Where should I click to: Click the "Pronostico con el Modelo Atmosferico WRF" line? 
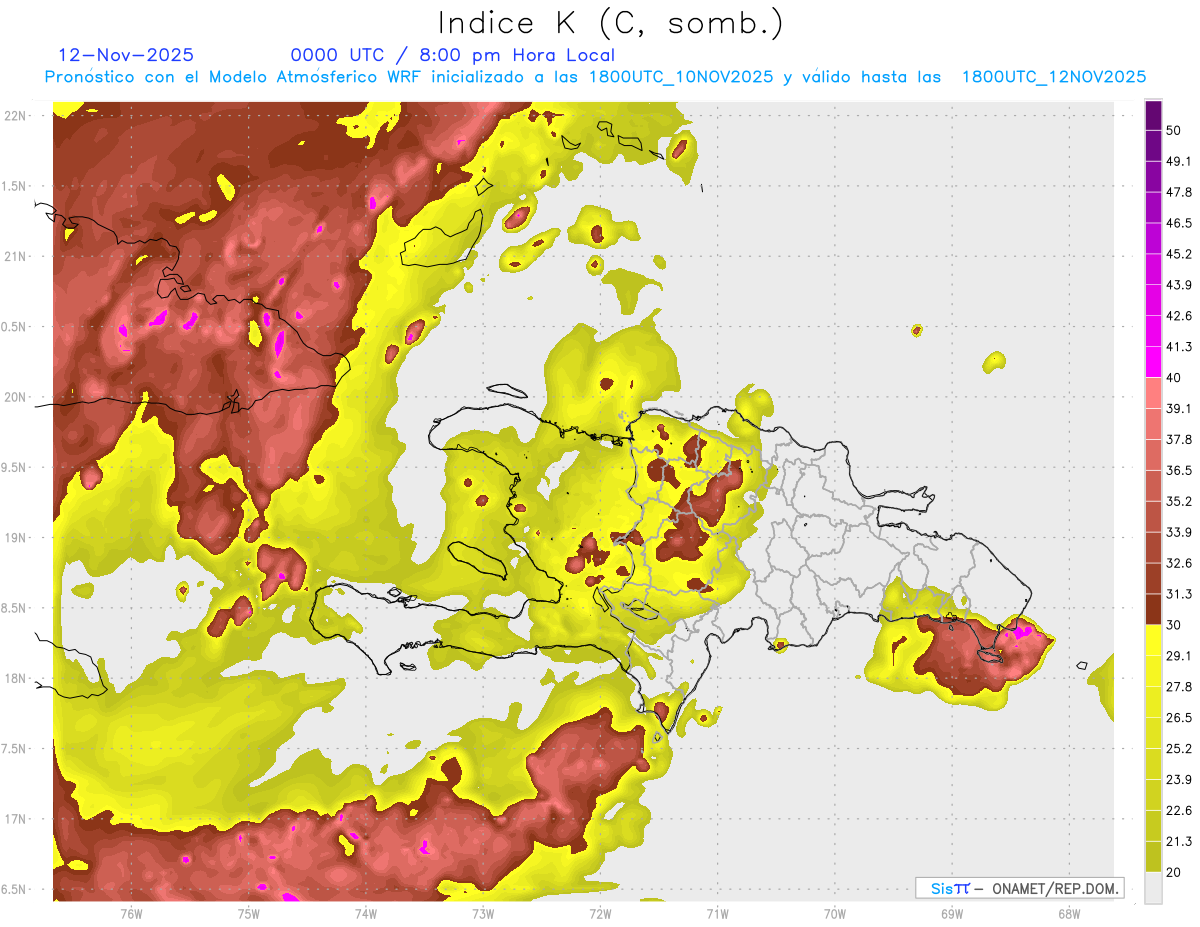(595, 77)
